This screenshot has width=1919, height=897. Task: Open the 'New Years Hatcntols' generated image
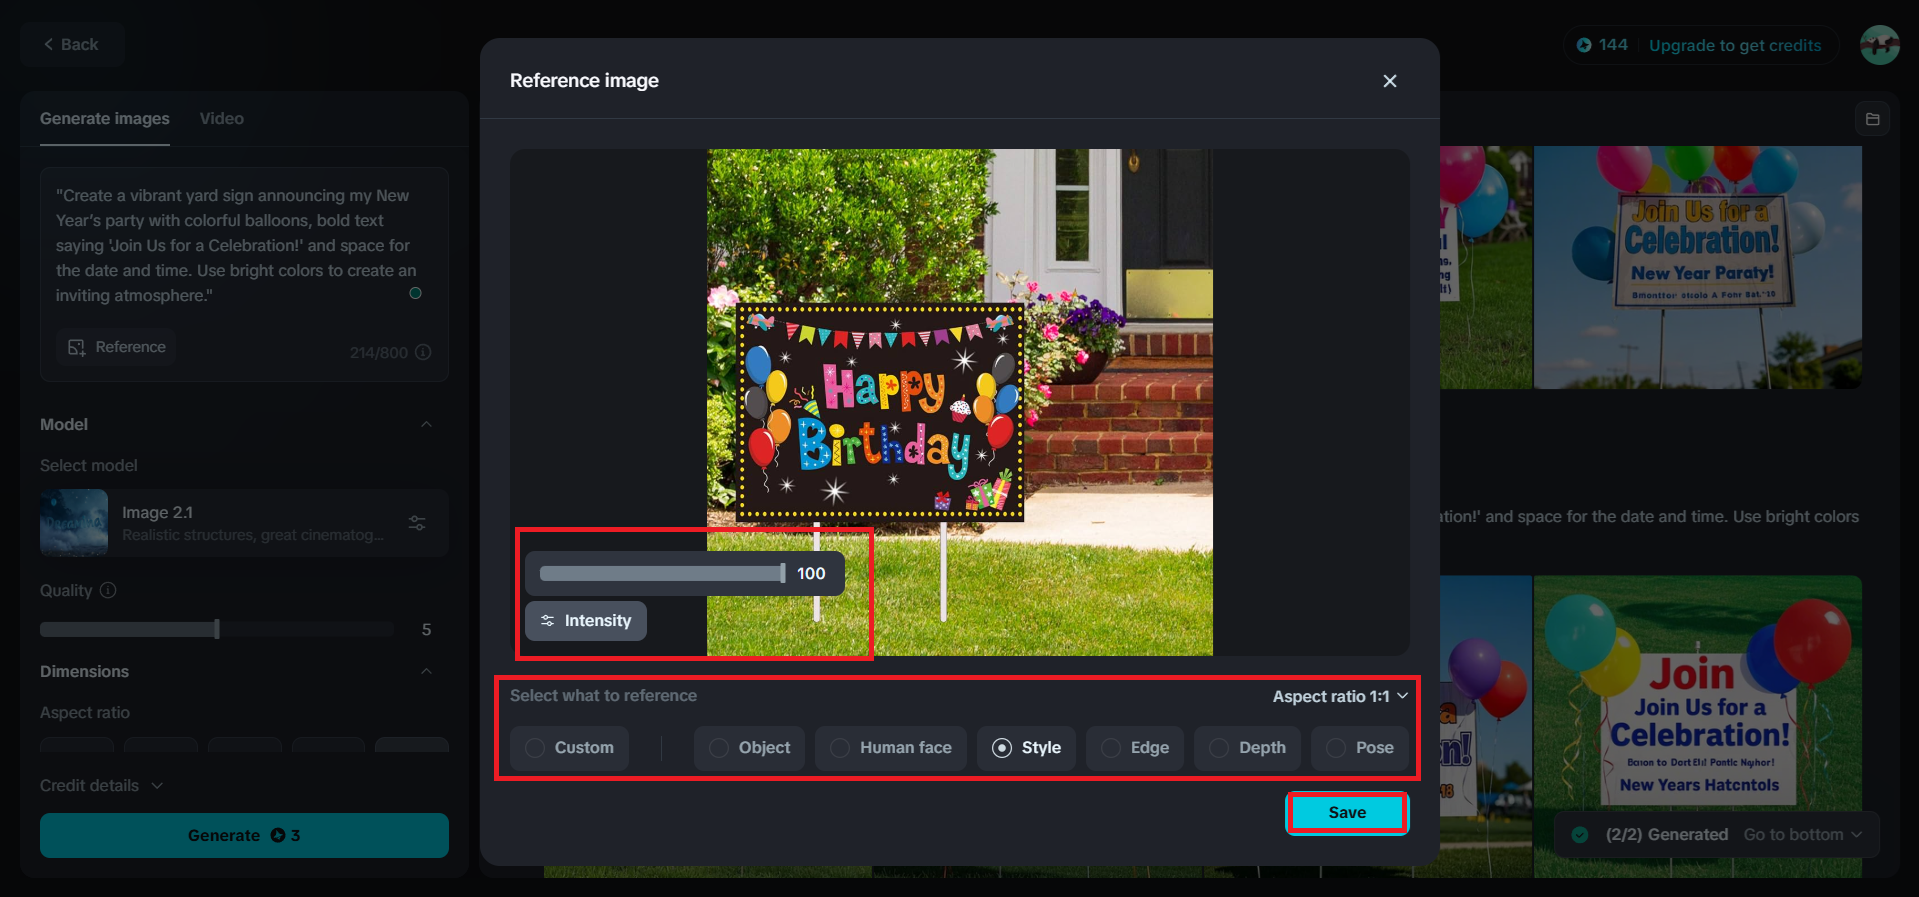pyautogui.click(x=1698, y=727)
